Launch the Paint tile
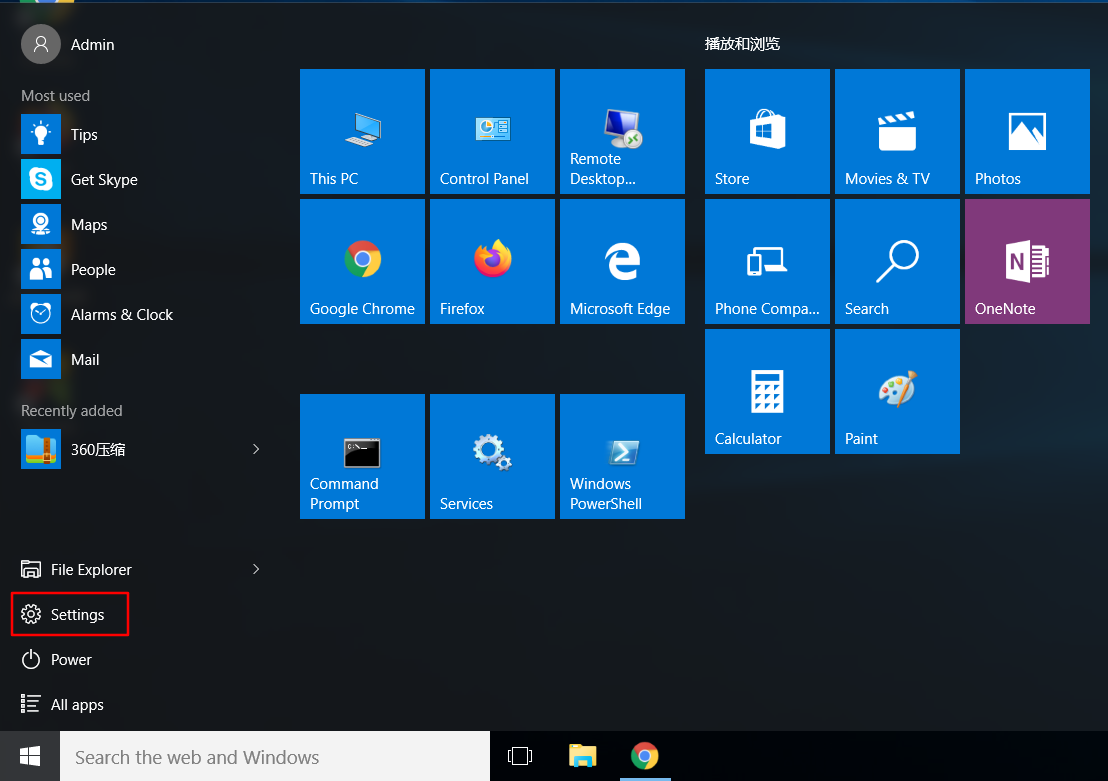The width and height of the screenshot is (1108, 781). click(897, 392)
